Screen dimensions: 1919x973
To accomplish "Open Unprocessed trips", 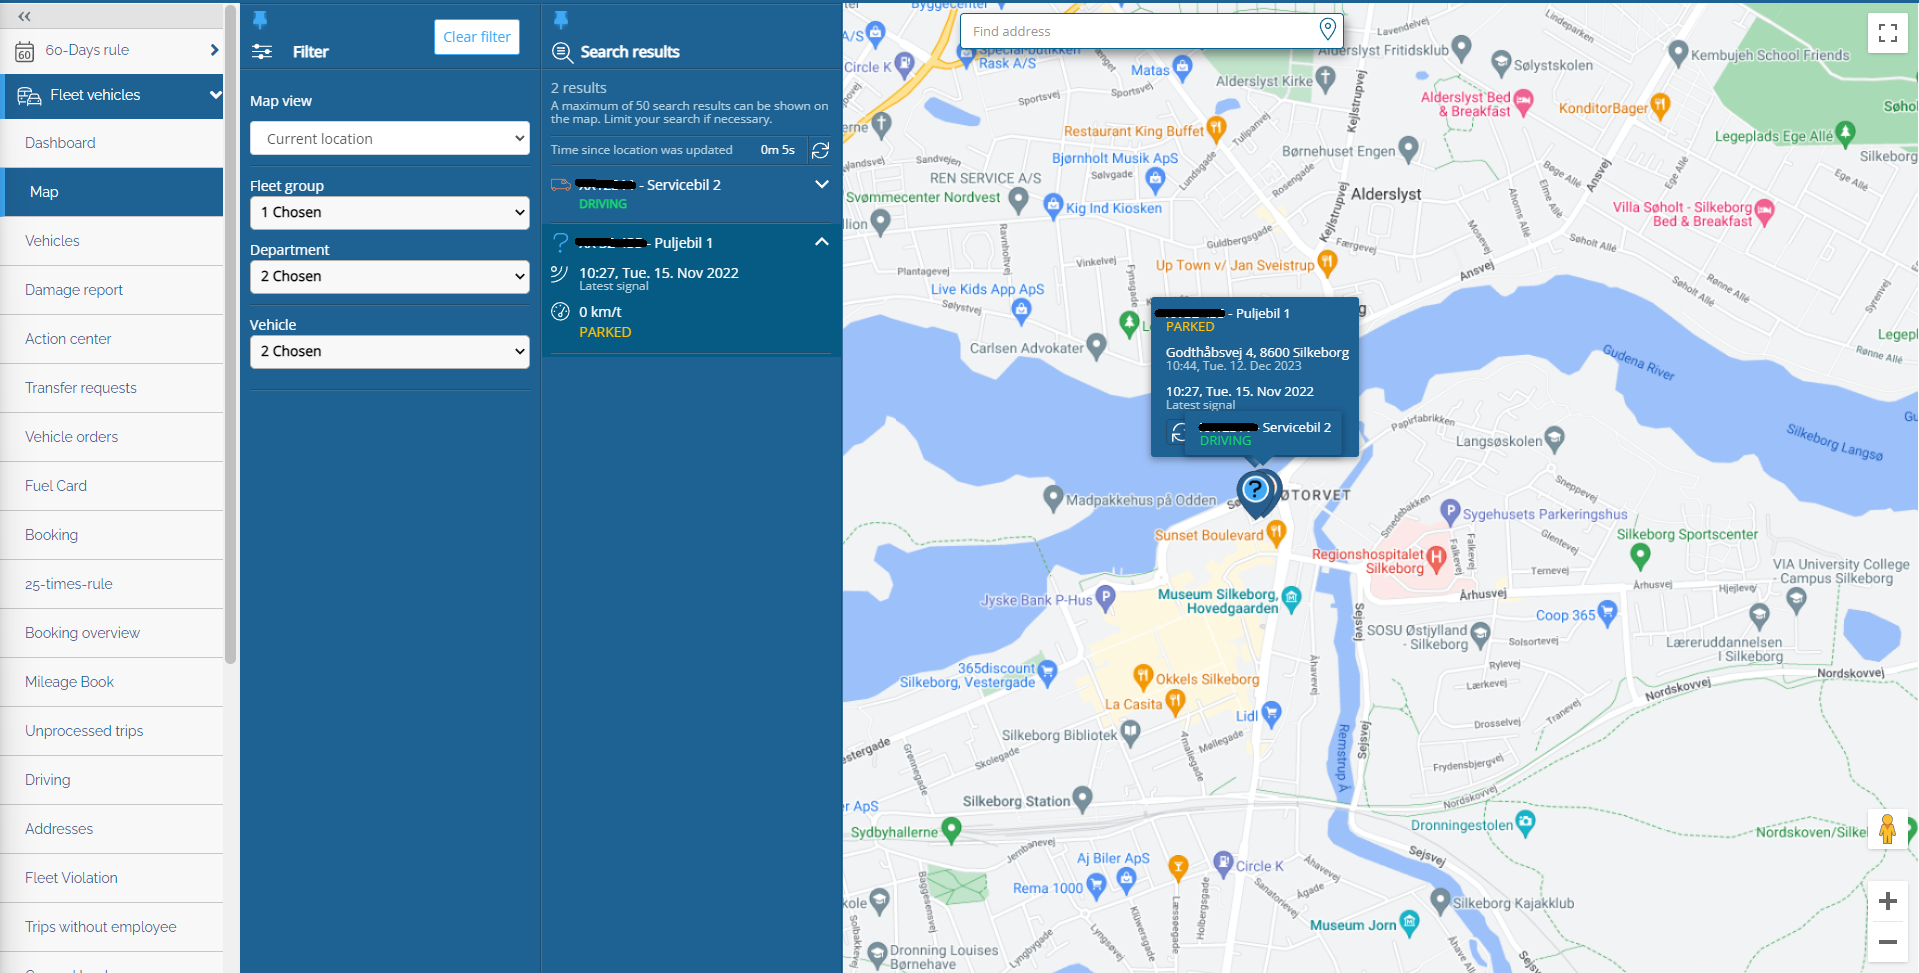I will click(x=112, y=731).
